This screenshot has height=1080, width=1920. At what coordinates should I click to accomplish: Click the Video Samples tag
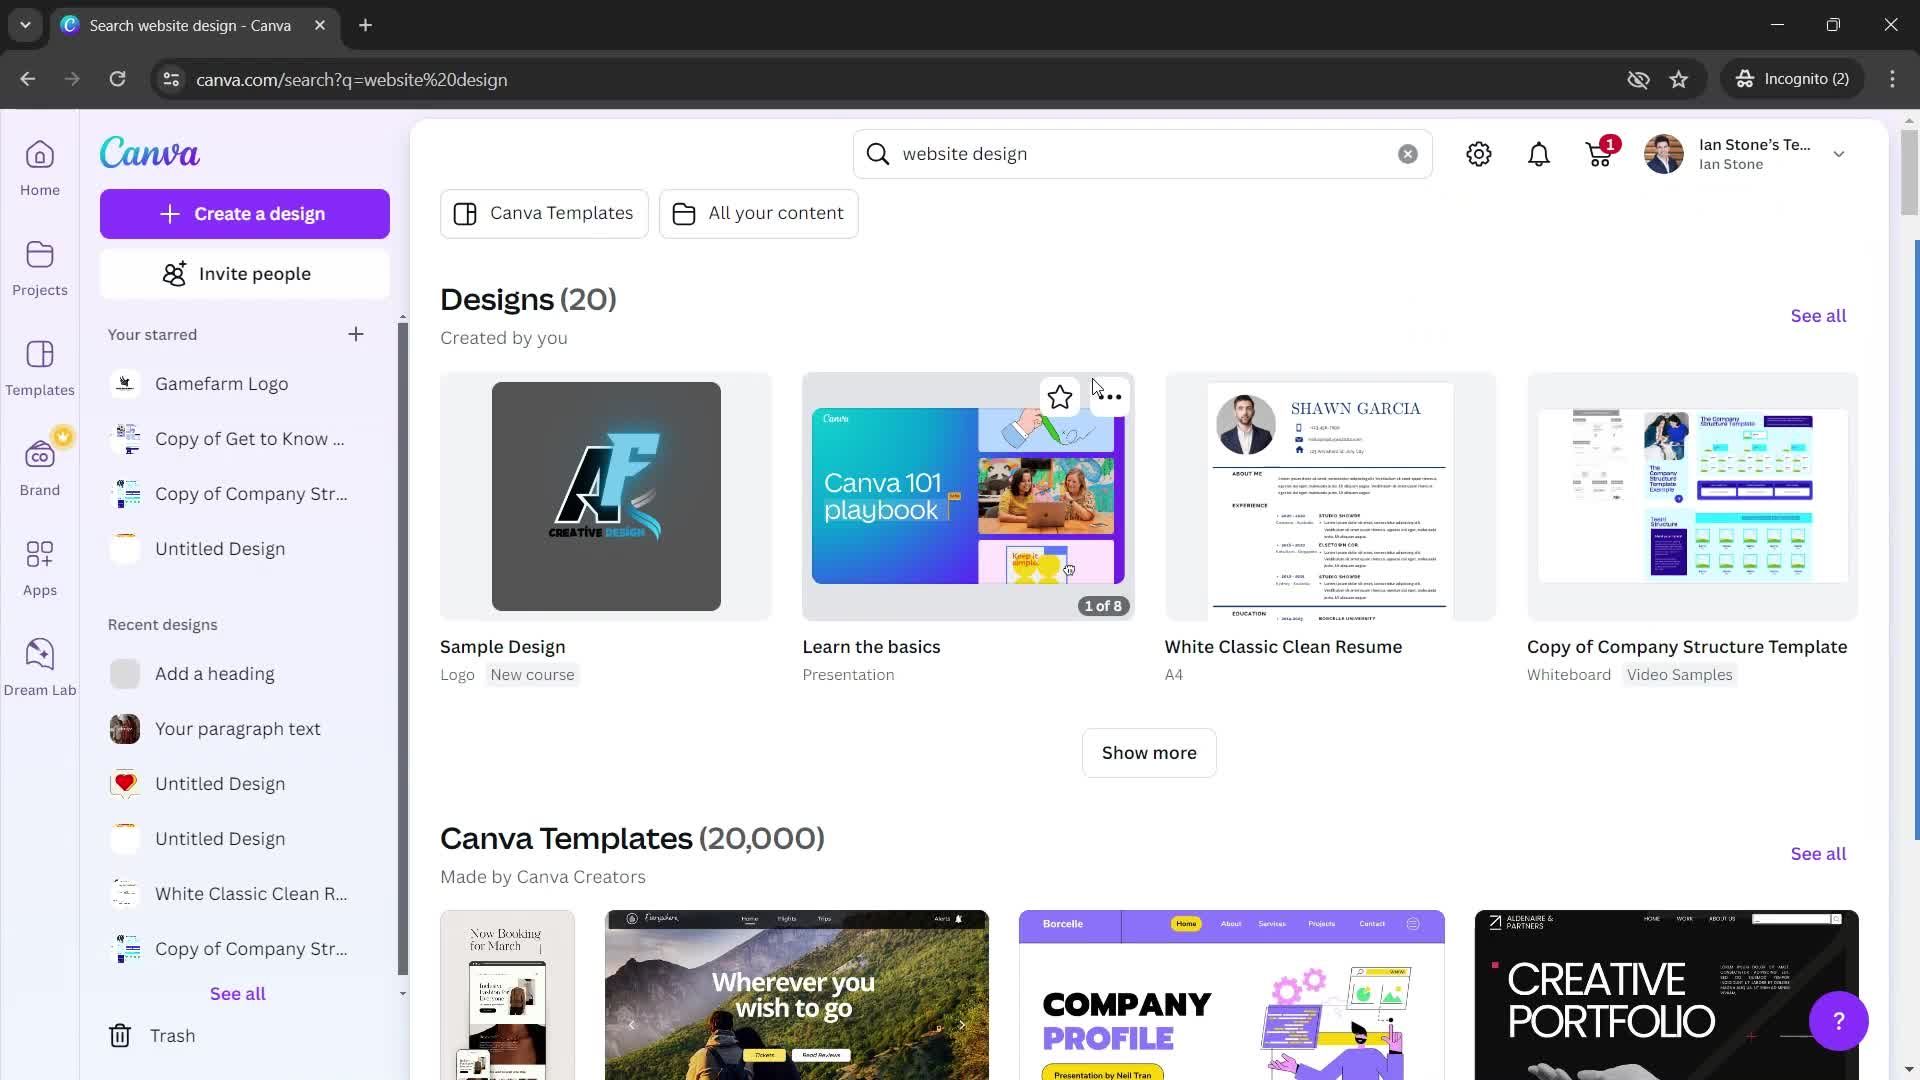pos(1679,675)
